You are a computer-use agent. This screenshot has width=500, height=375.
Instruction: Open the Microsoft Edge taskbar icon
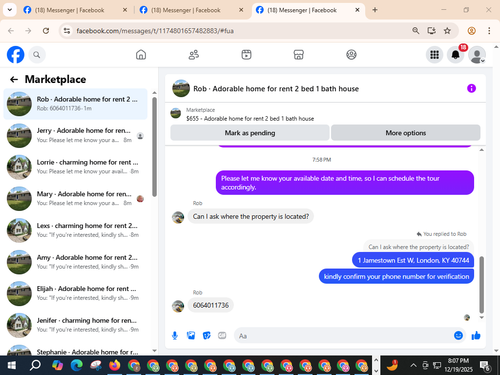76,365
